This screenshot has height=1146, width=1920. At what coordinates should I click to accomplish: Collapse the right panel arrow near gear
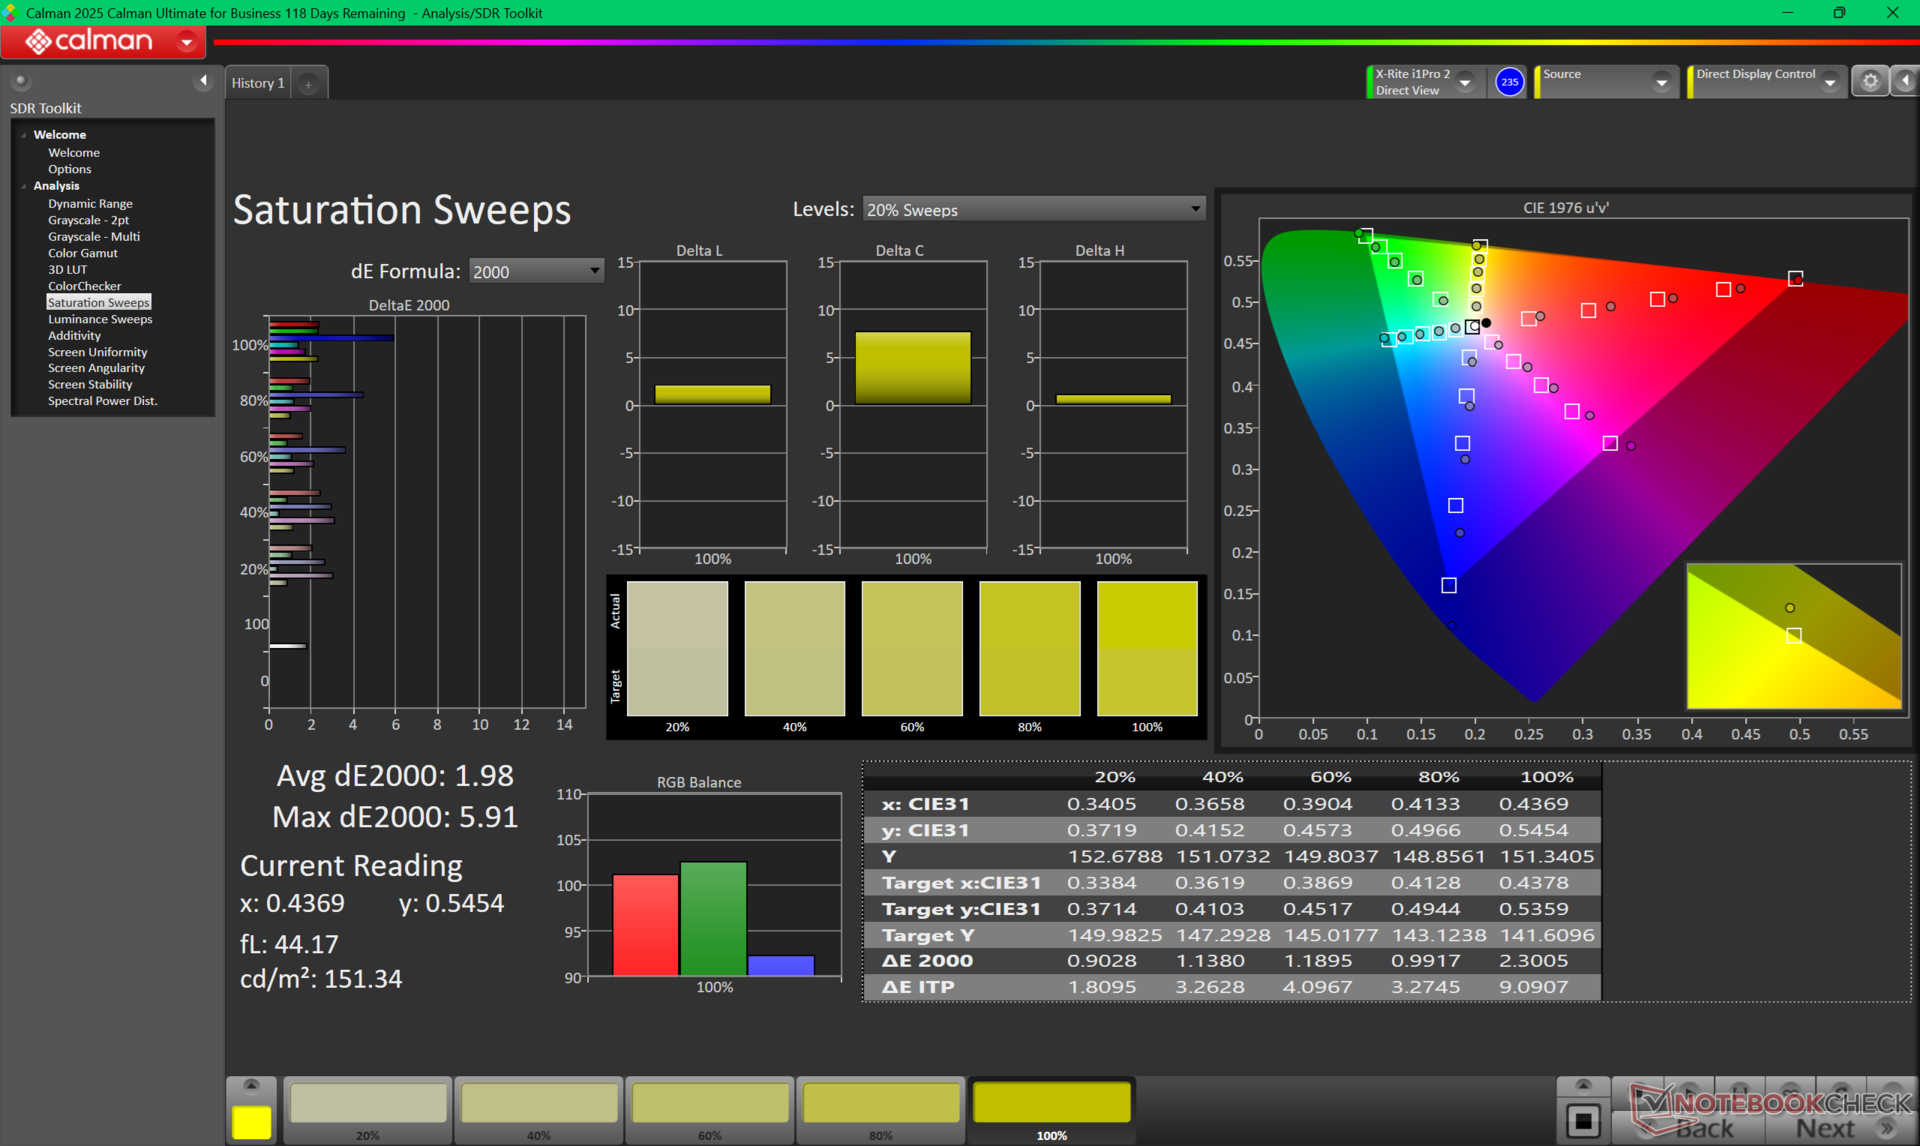click(1905, 82)
